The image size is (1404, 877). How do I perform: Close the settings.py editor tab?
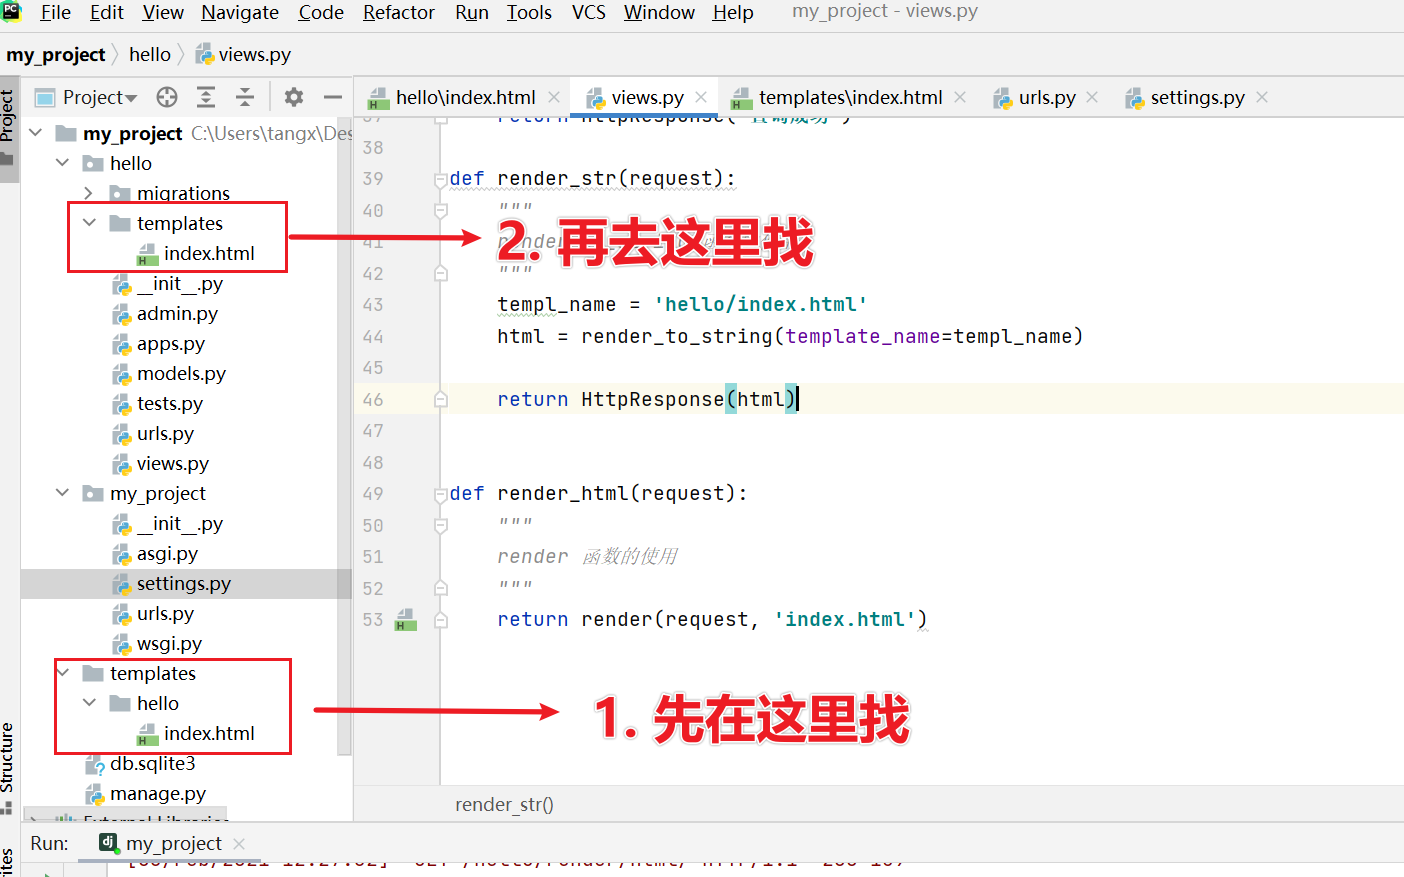tap(1262, 97)
